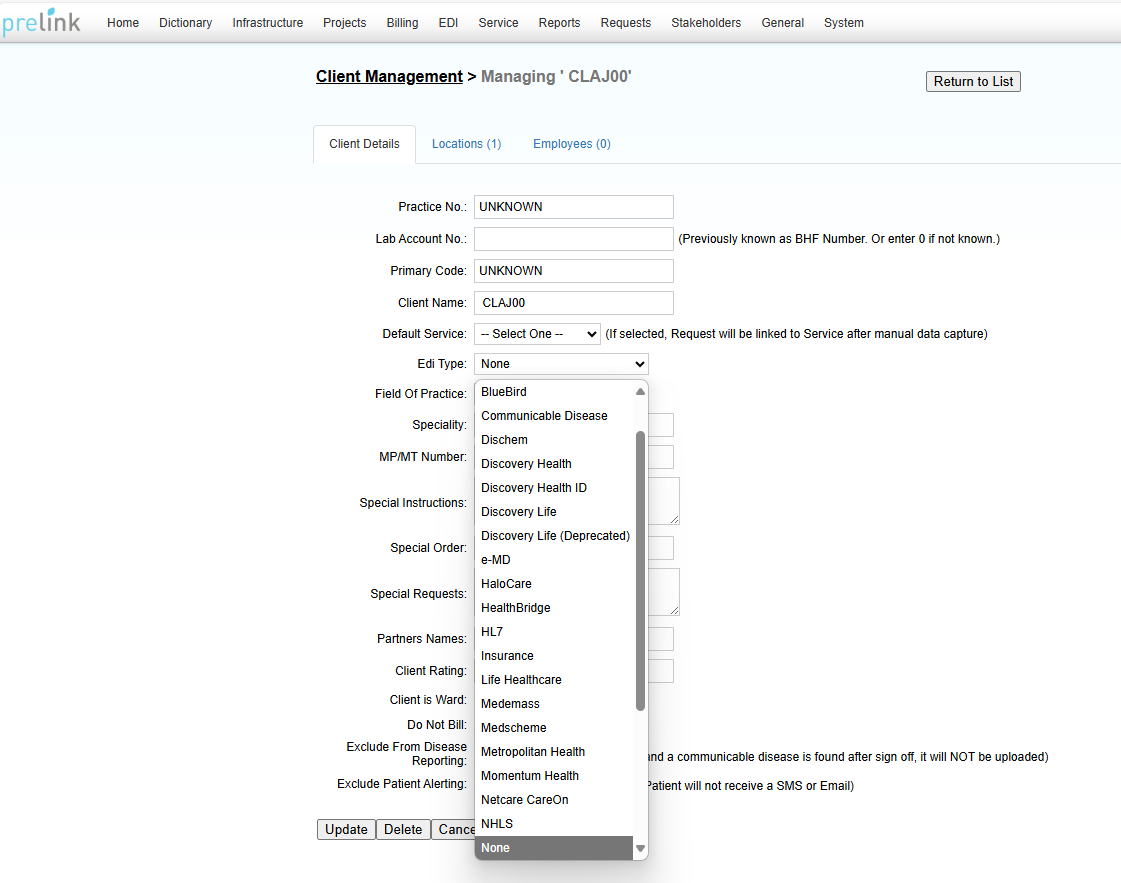Viewport: 1121px width, 883px height.
Task: Click the Return to List button
Action: coord(973,82)
